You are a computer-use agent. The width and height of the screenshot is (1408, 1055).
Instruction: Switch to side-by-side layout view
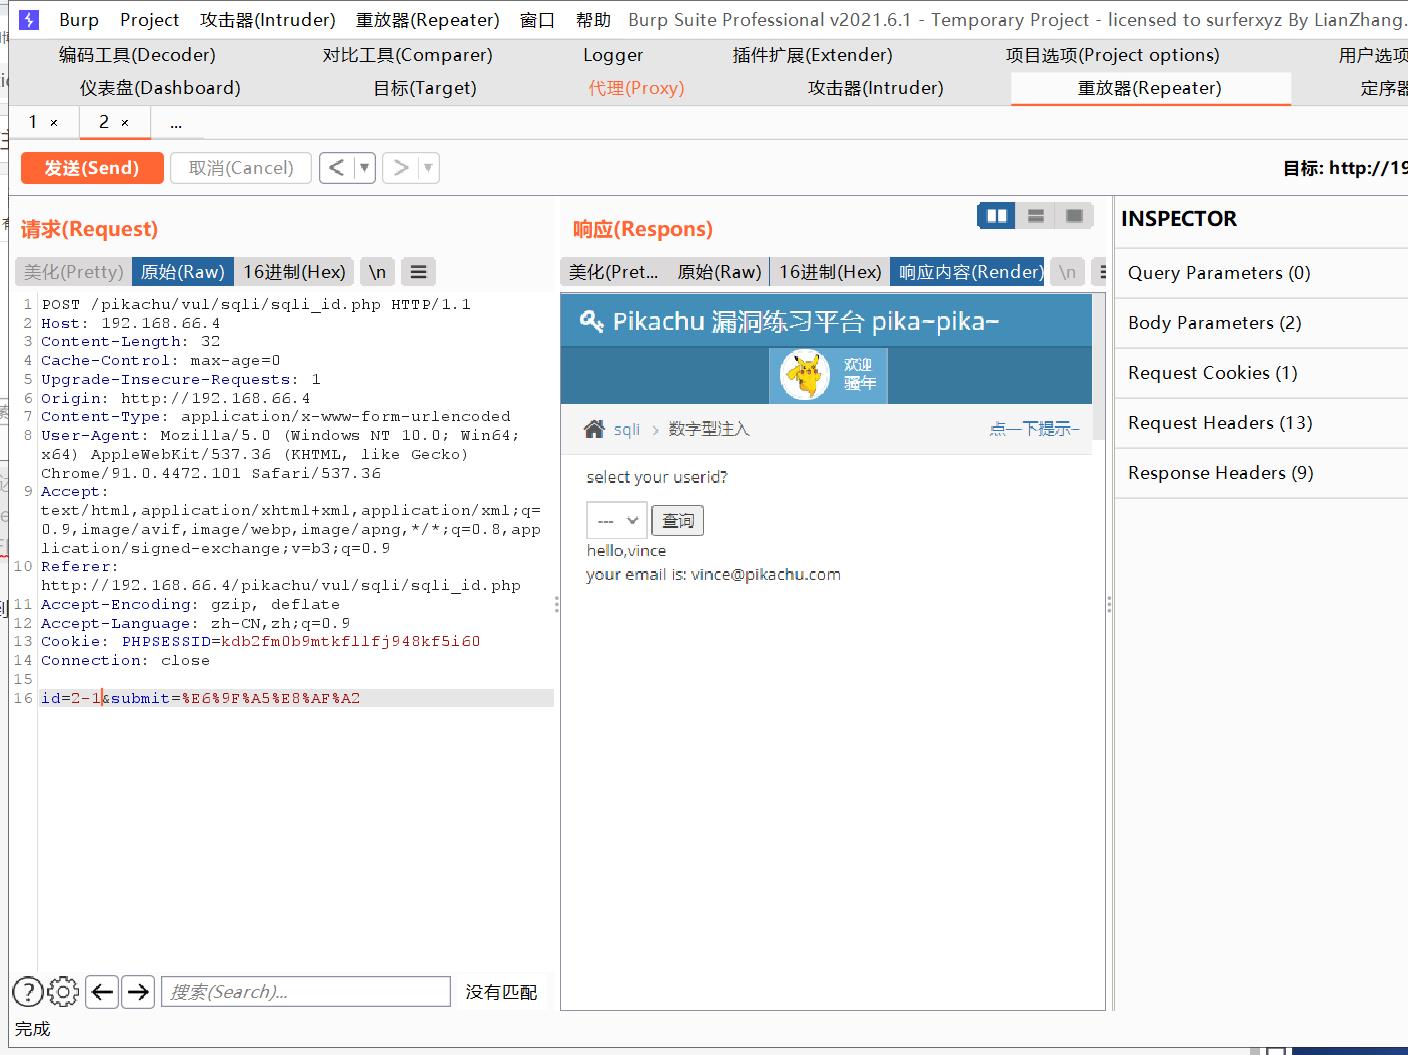(x=997, y=216)
